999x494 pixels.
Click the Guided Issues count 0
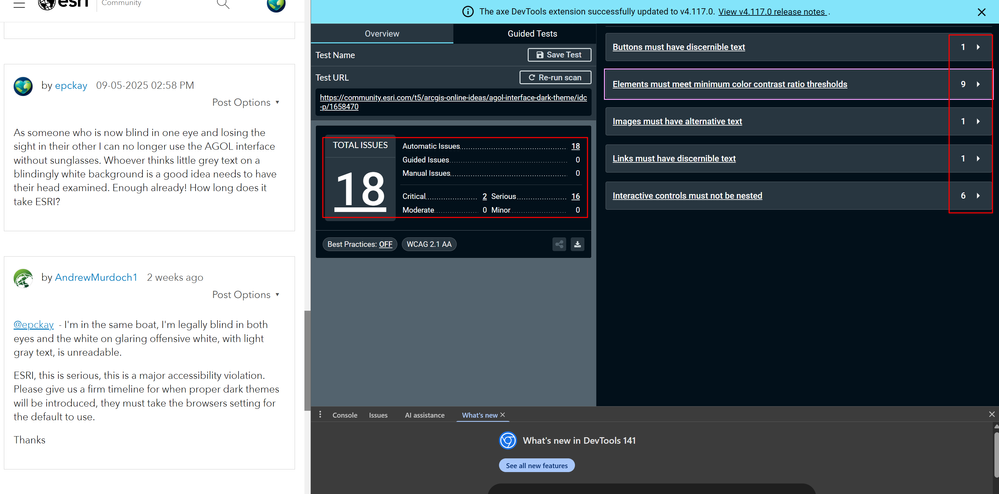click(577, 160)
